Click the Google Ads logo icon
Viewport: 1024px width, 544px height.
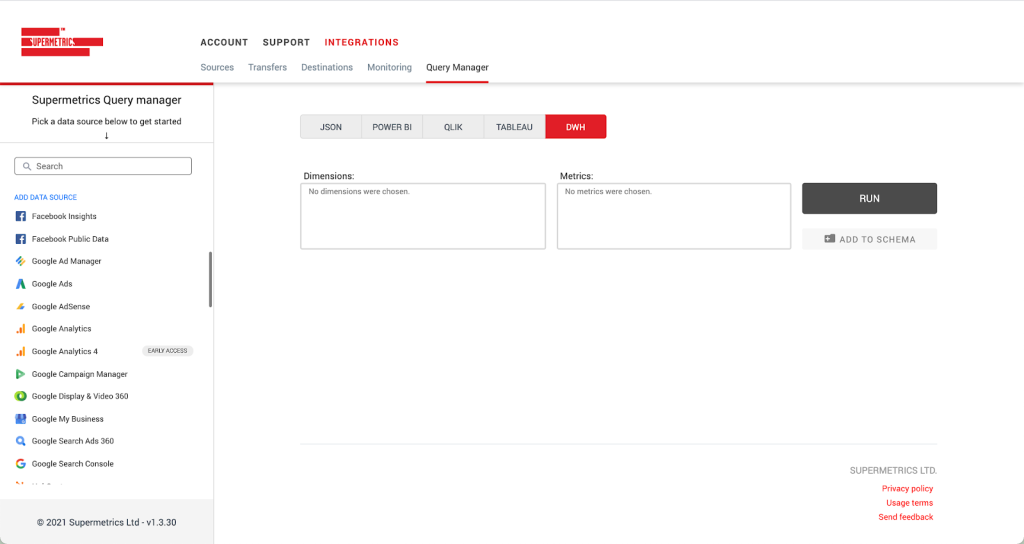[x=20, y=284]
